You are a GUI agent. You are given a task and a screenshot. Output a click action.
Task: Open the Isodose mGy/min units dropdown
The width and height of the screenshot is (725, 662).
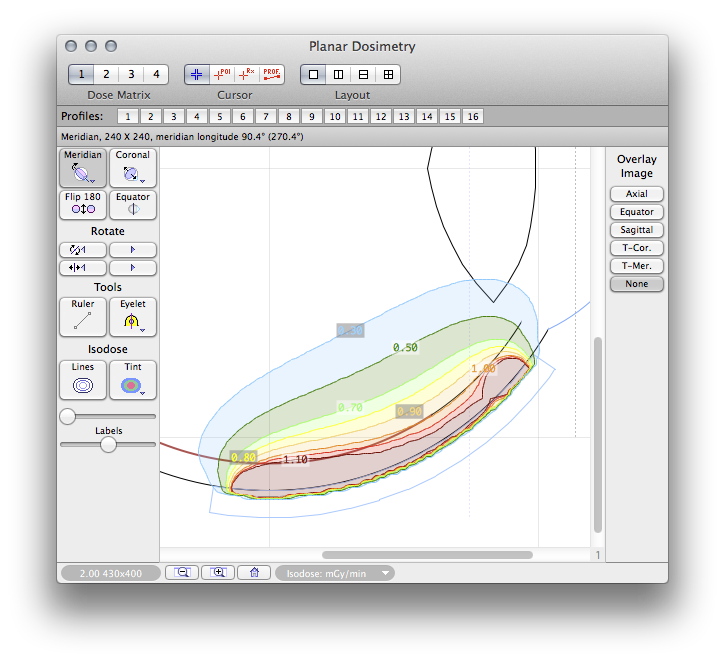point(335,573)
